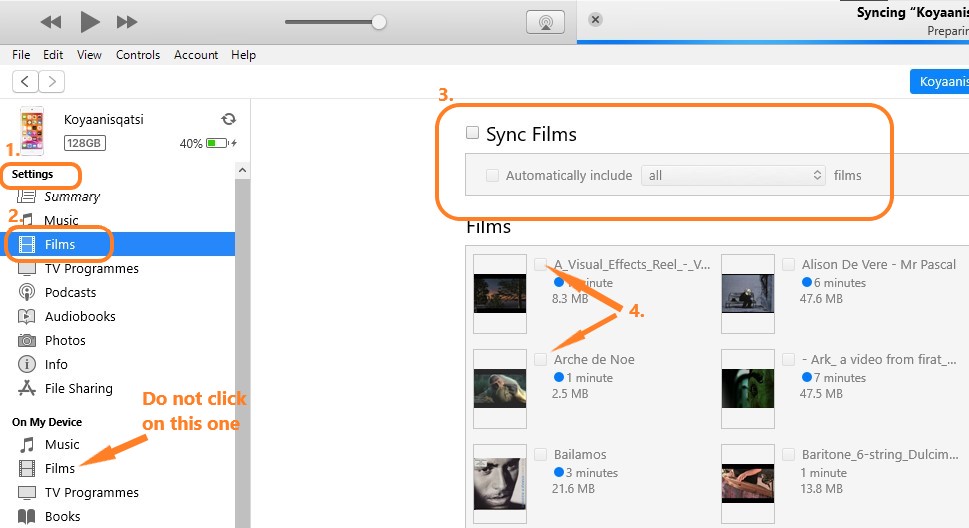The image size is (969, 528).
Task: Tick the Ark_ a video from firat checkbox
Action: pyautogui.click(x=789, y=359)
